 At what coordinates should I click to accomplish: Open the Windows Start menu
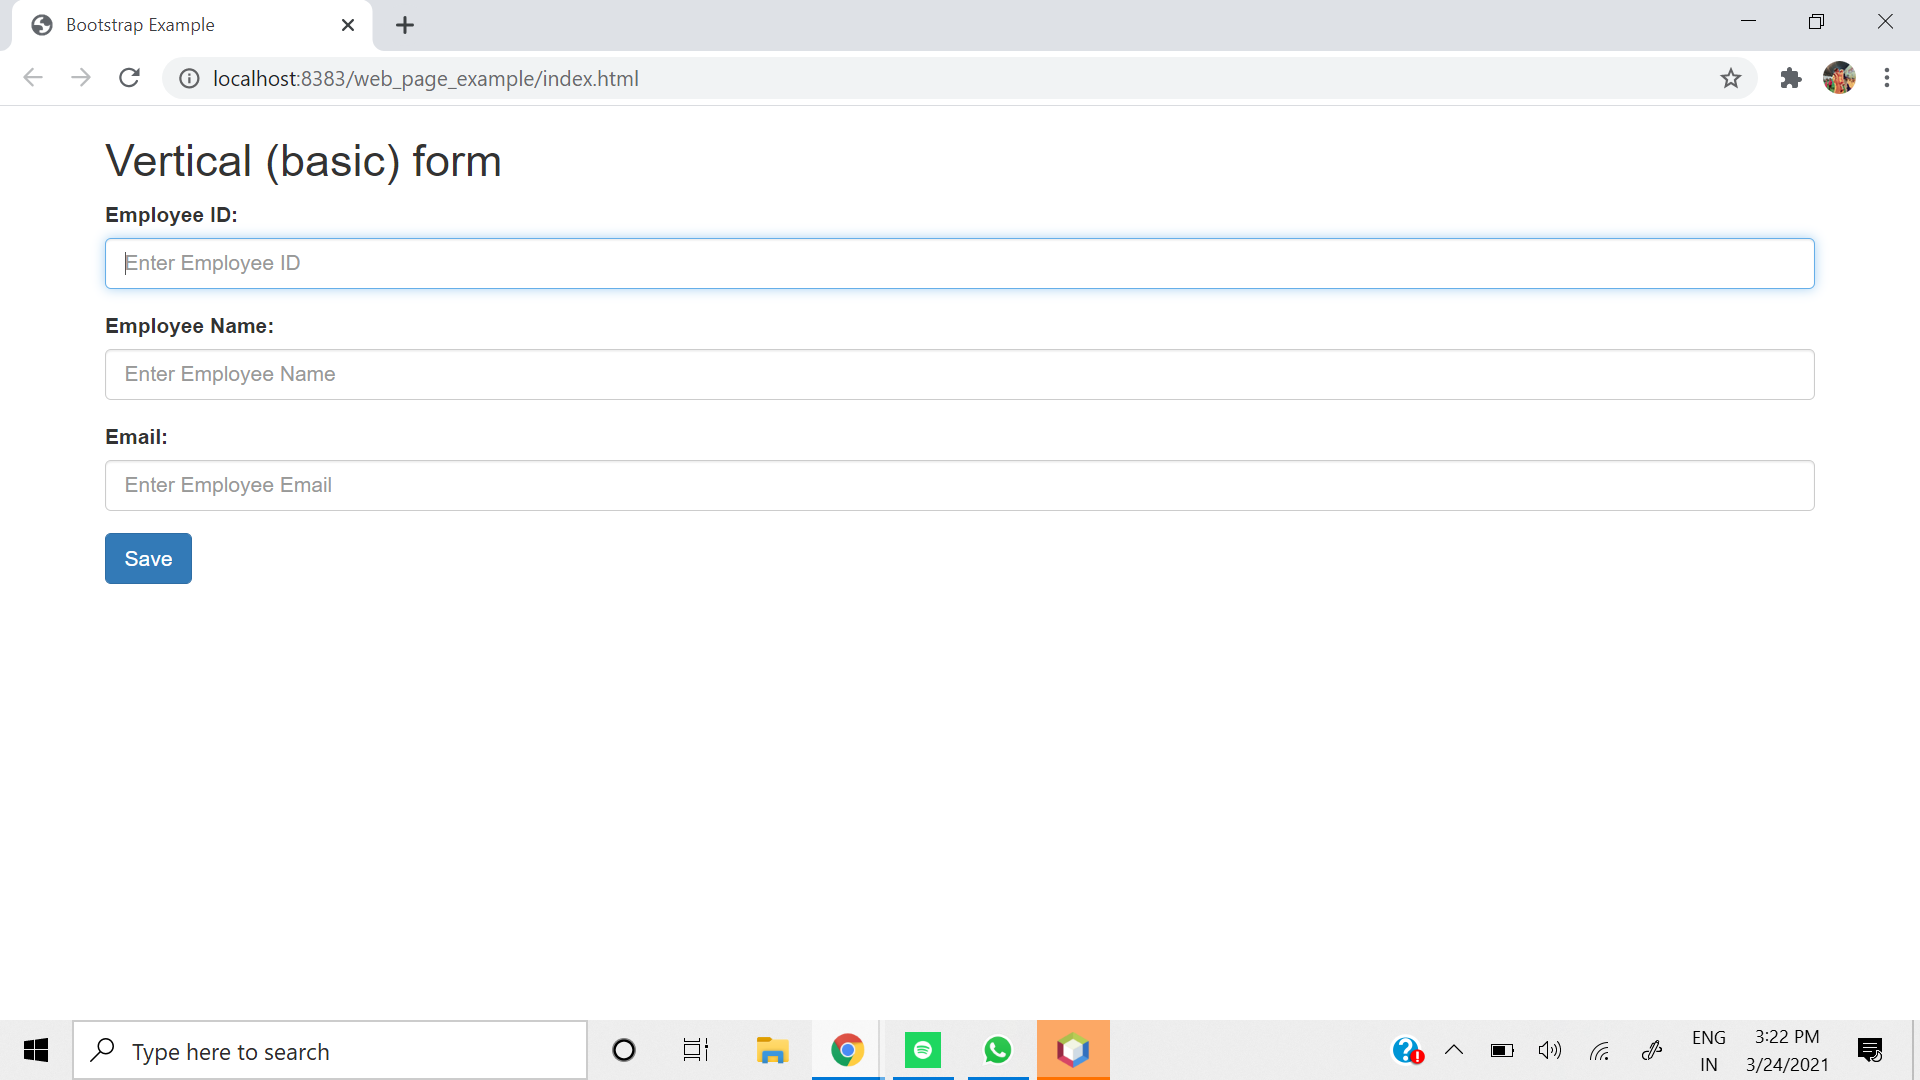(36, 1050)
